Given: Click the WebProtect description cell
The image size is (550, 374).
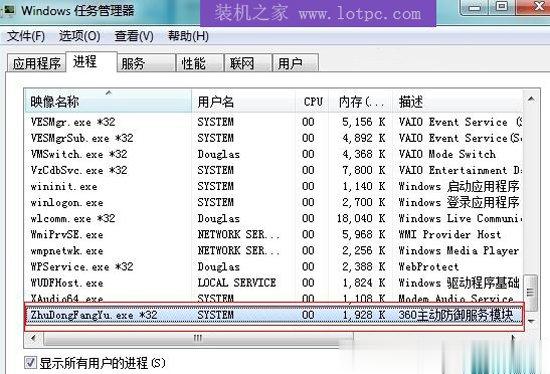Looking at the screenshot, I should pos(429,267).
